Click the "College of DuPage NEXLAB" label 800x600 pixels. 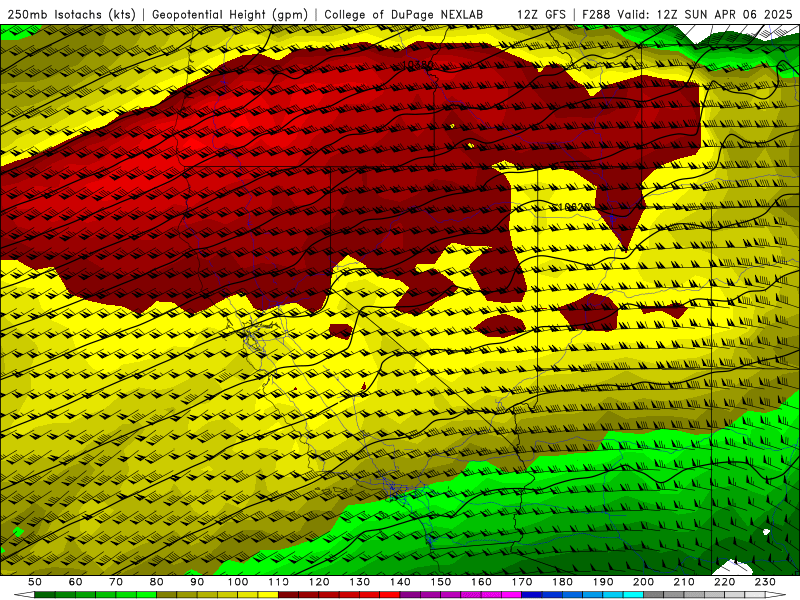point(404,15)
